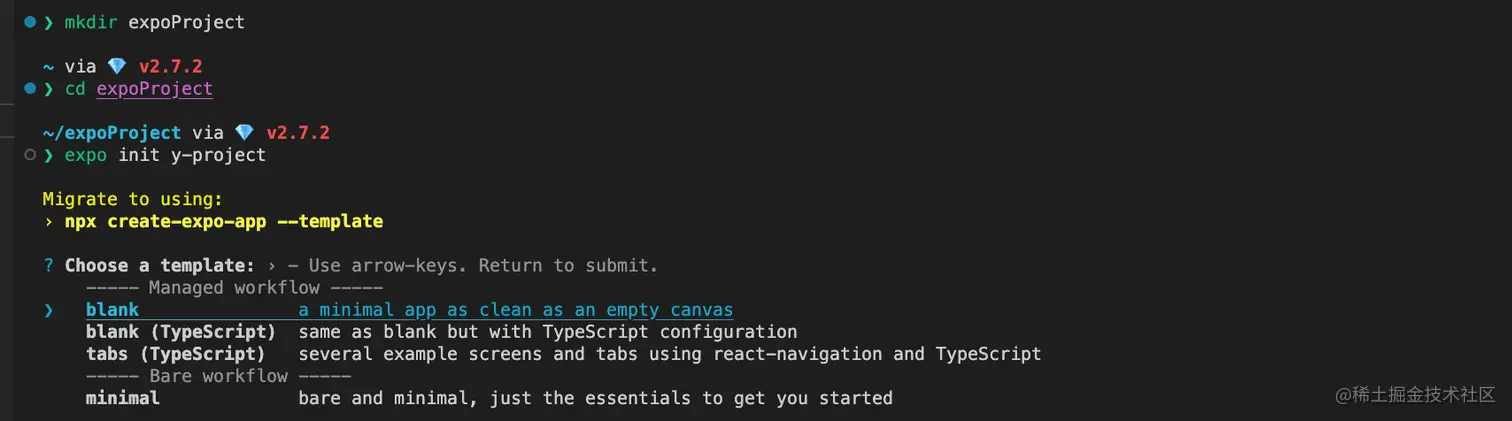
Task: Click the gem icon after ~/expoProject via
Action: click(x=244, y=133)
